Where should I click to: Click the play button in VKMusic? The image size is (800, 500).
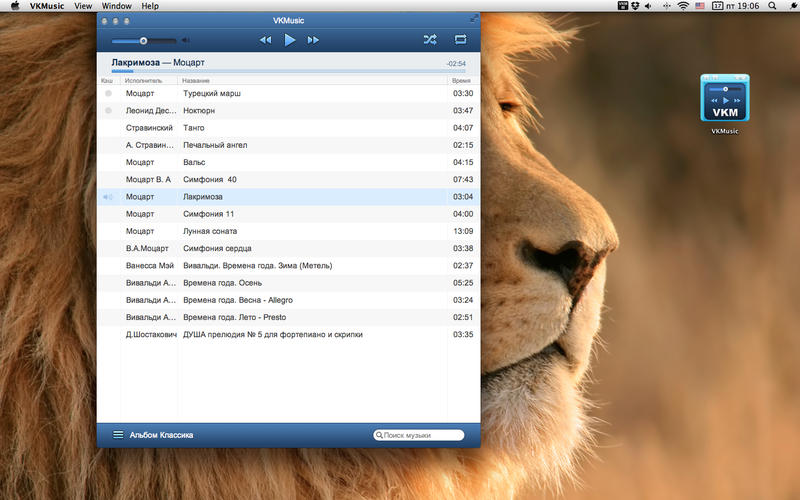coord(289,40)
